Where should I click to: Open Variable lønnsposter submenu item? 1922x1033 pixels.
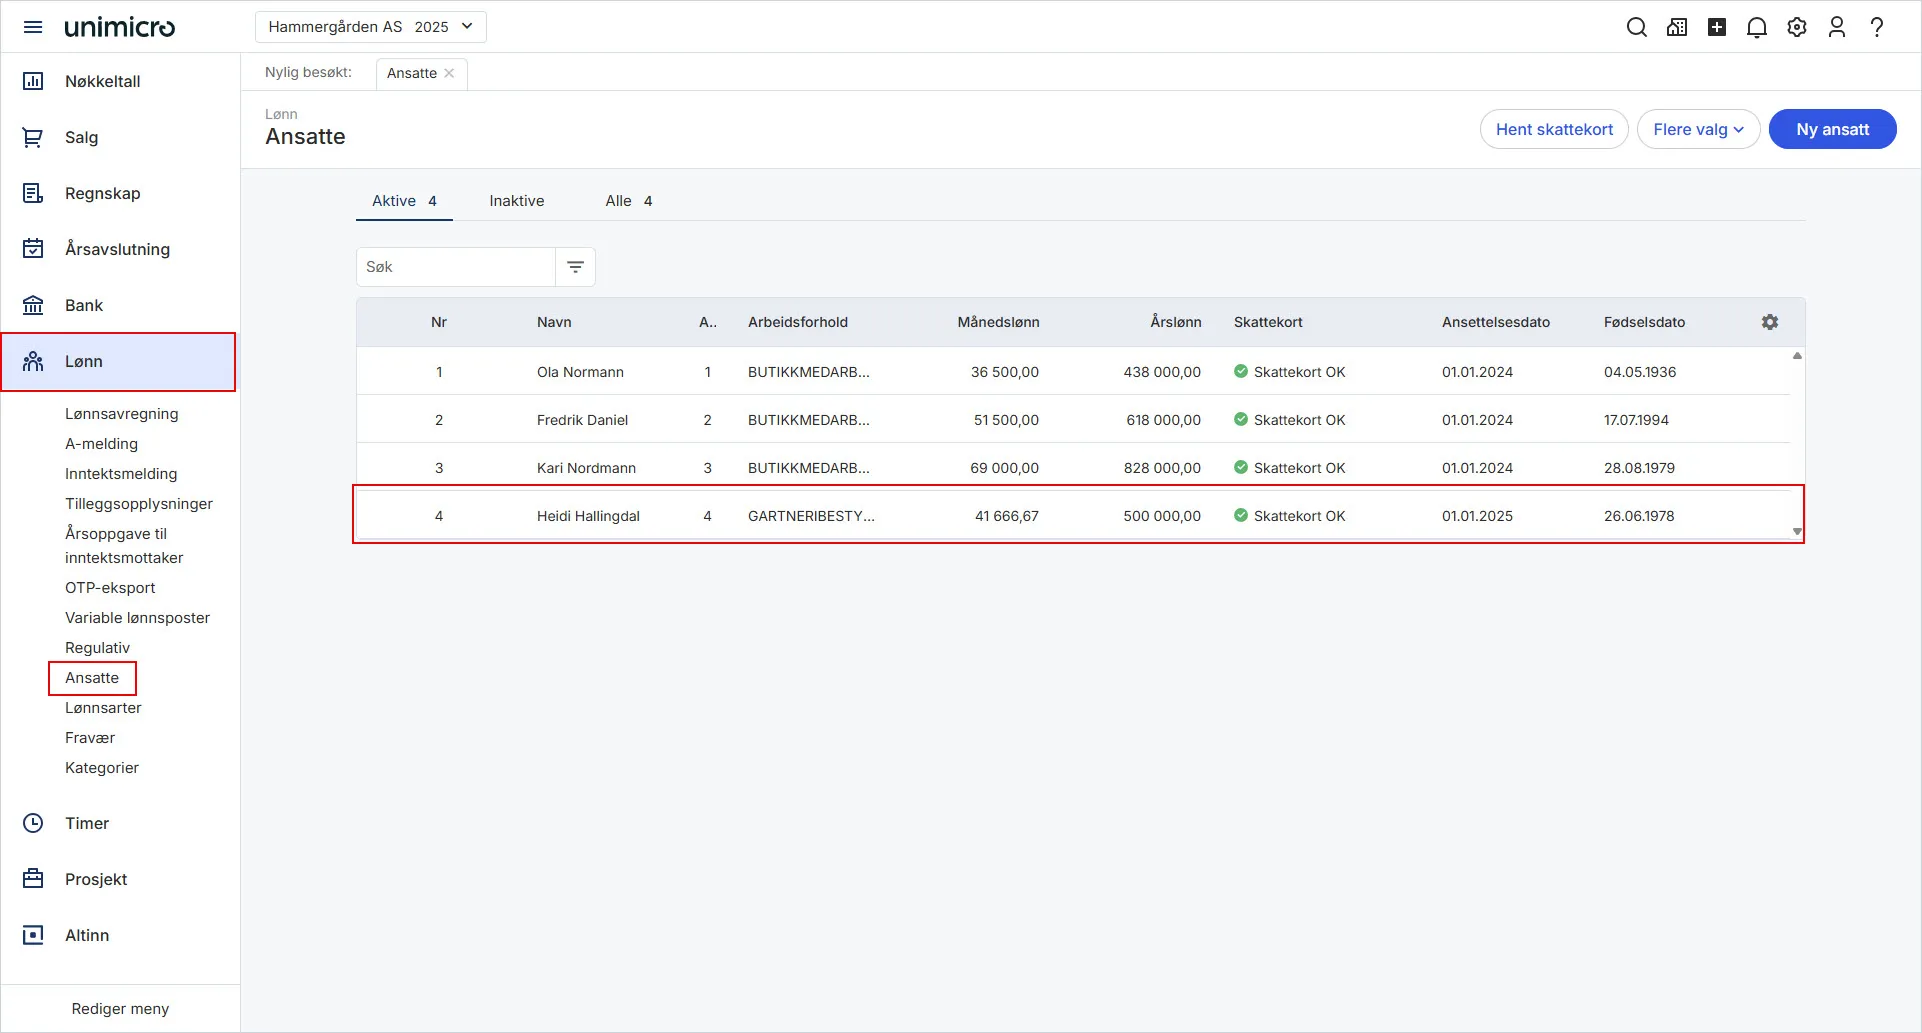[x=138, y=618]
